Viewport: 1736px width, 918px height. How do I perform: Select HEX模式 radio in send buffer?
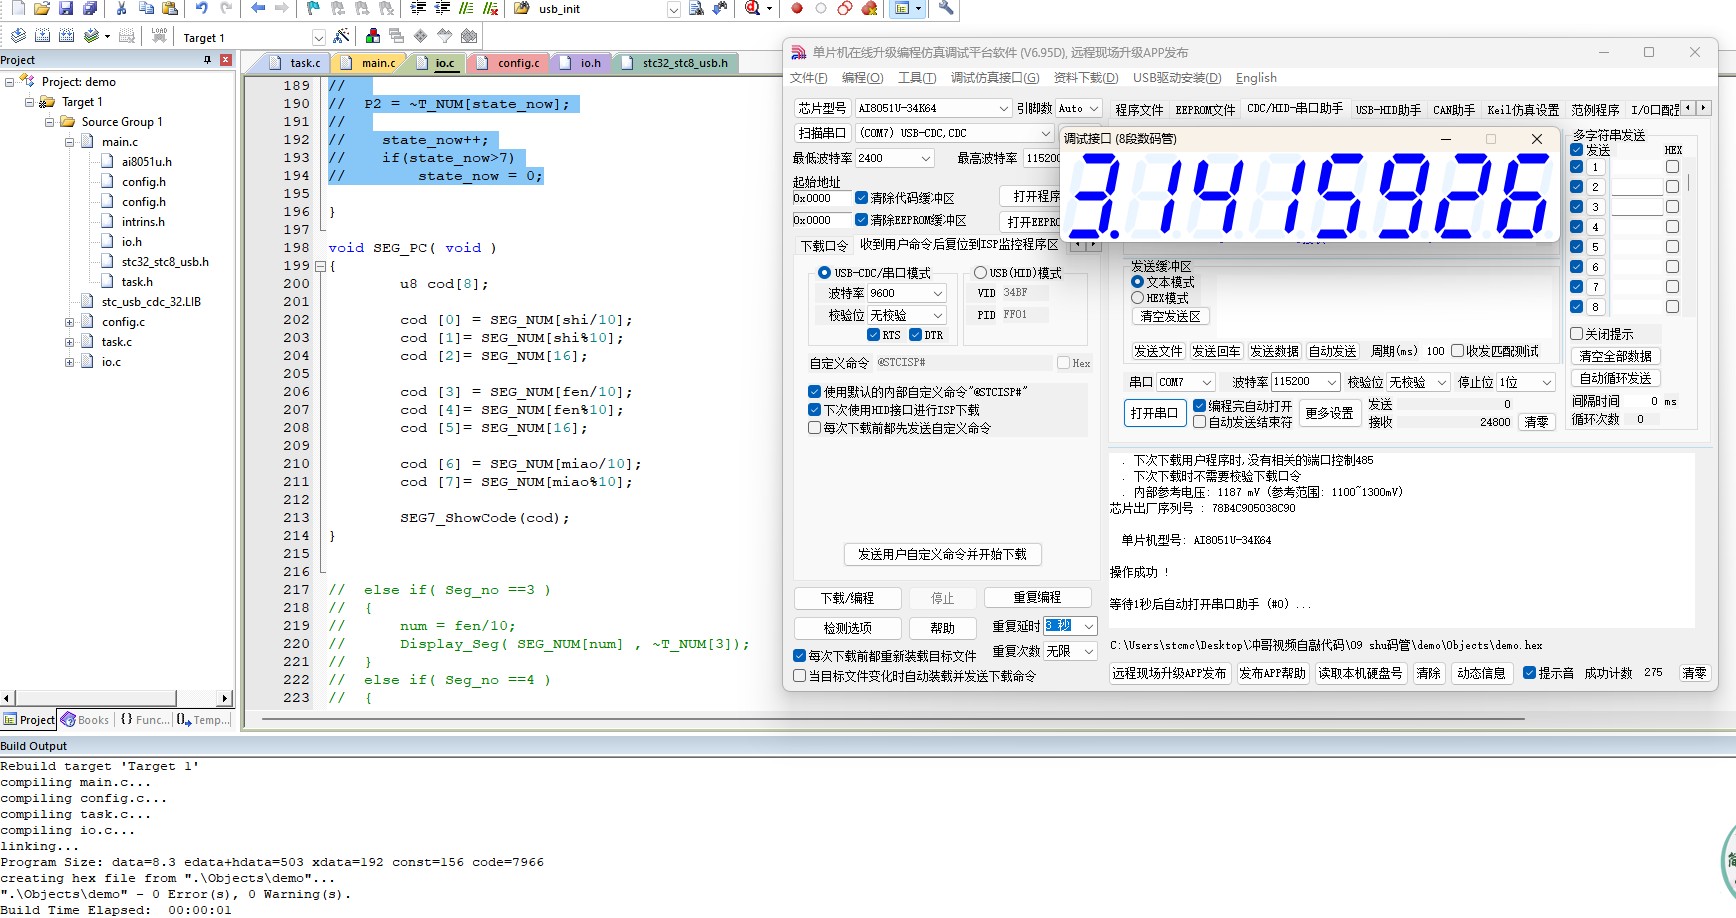tap(1137, 298)
